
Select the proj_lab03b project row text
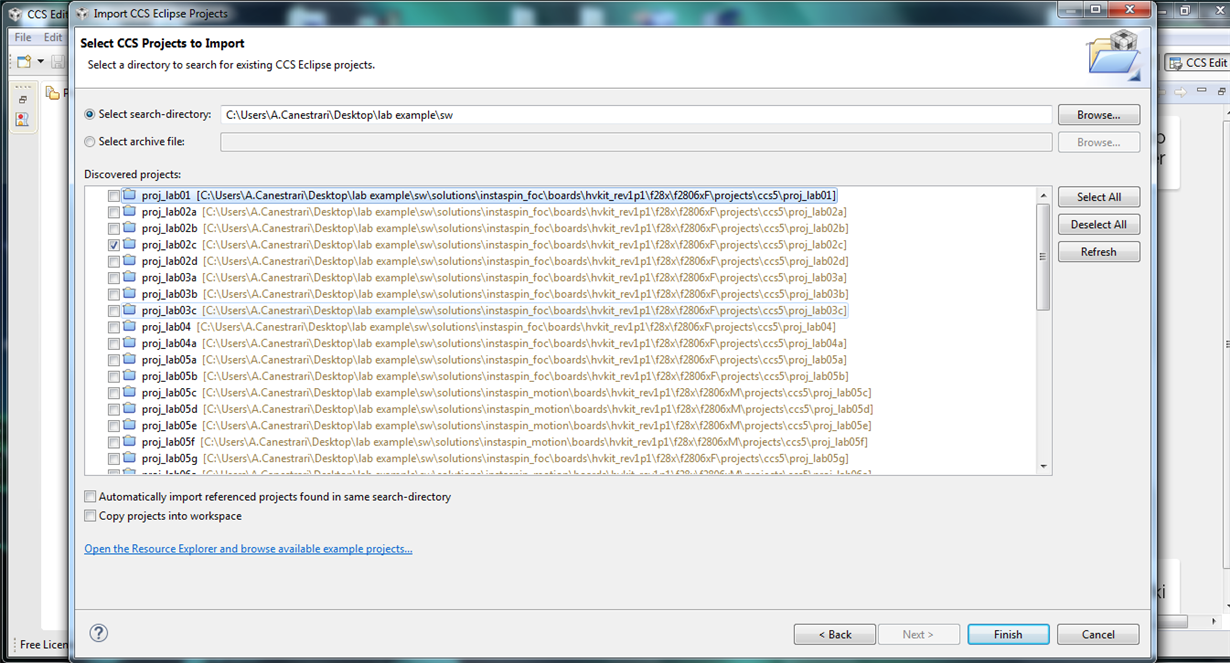pos(495,294)
